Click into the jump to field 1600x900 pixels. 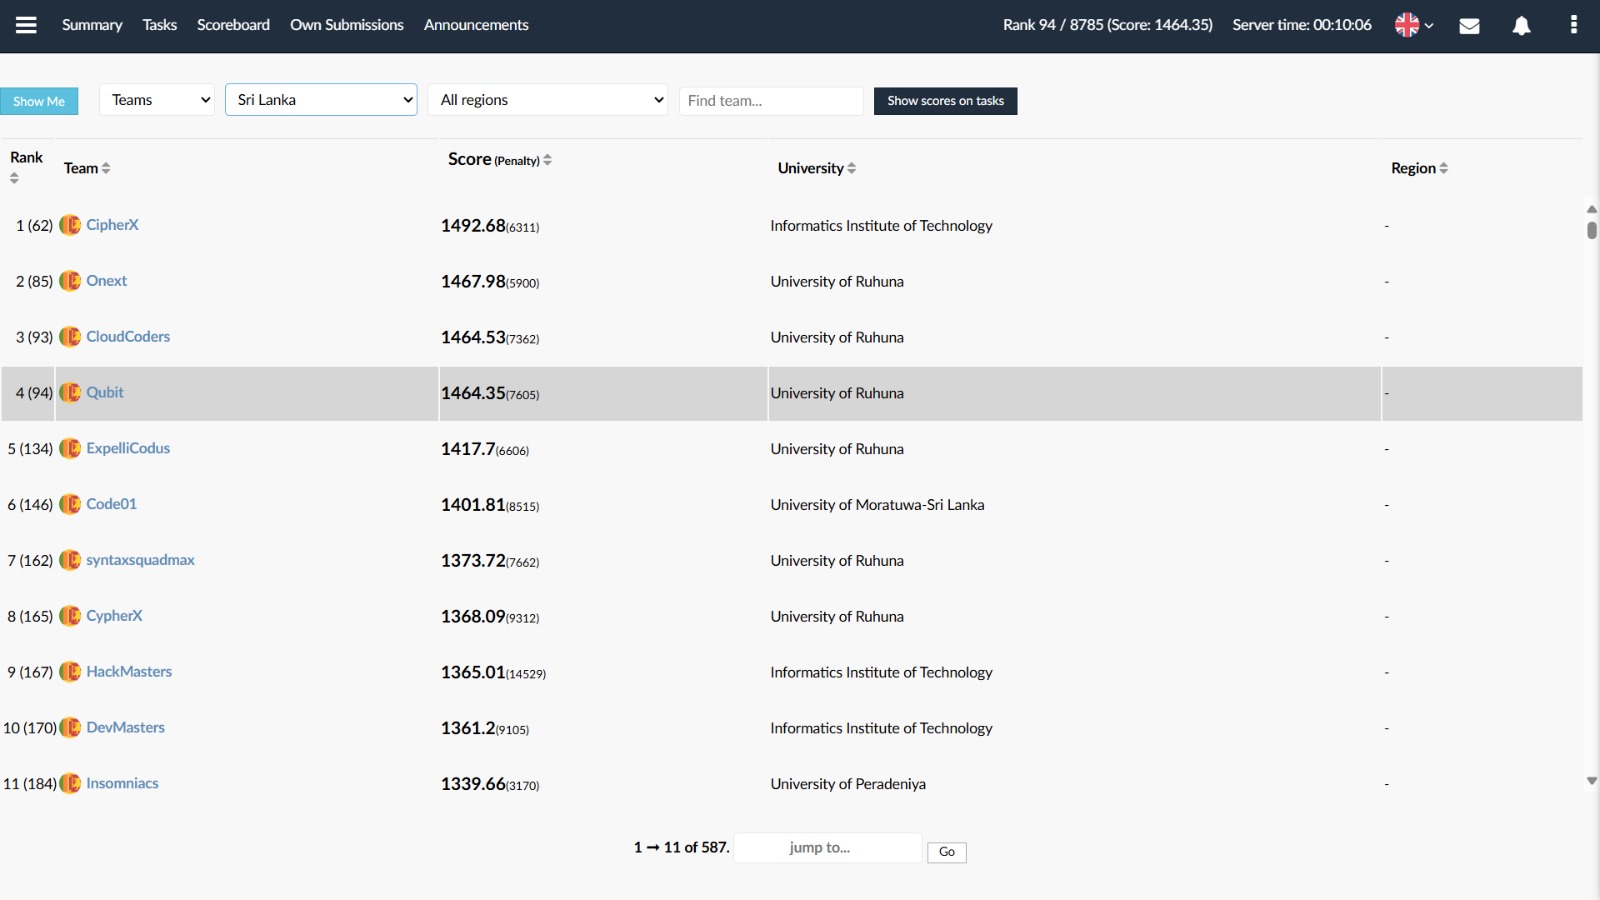click(826, 847)
